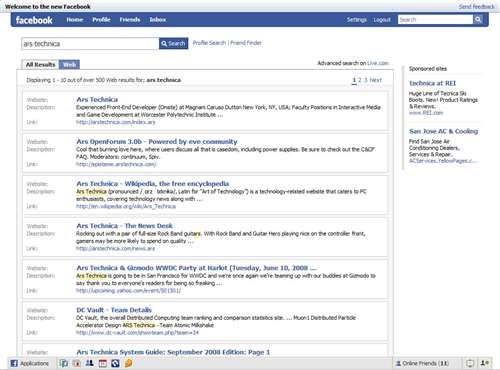Click the header Search input box
The width and height of the screenshot is (500, 370).
click(435, 20)
